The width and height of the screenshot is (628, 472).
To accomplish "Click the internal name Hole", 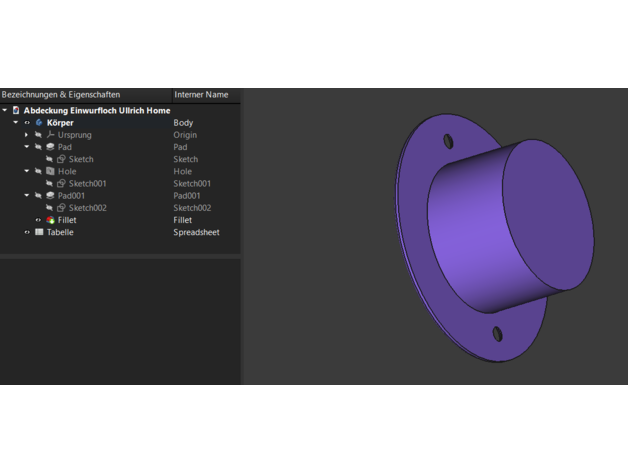I will [x=183, y=171].
